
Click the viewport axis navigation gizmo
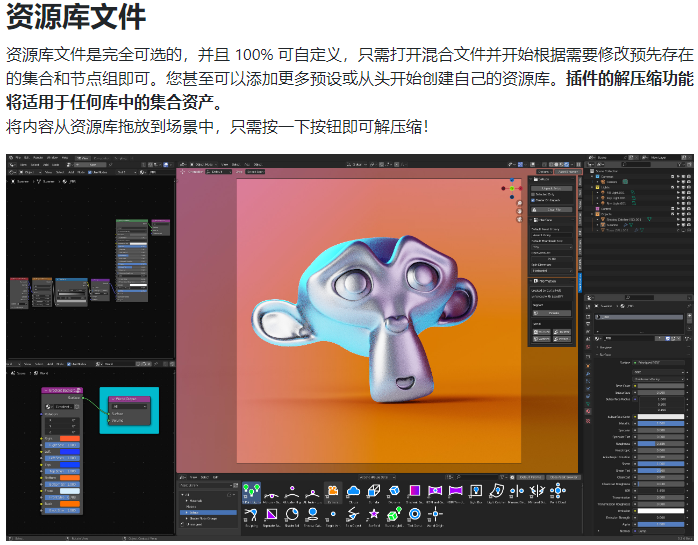pyautogui.click(x=511, y=188)
